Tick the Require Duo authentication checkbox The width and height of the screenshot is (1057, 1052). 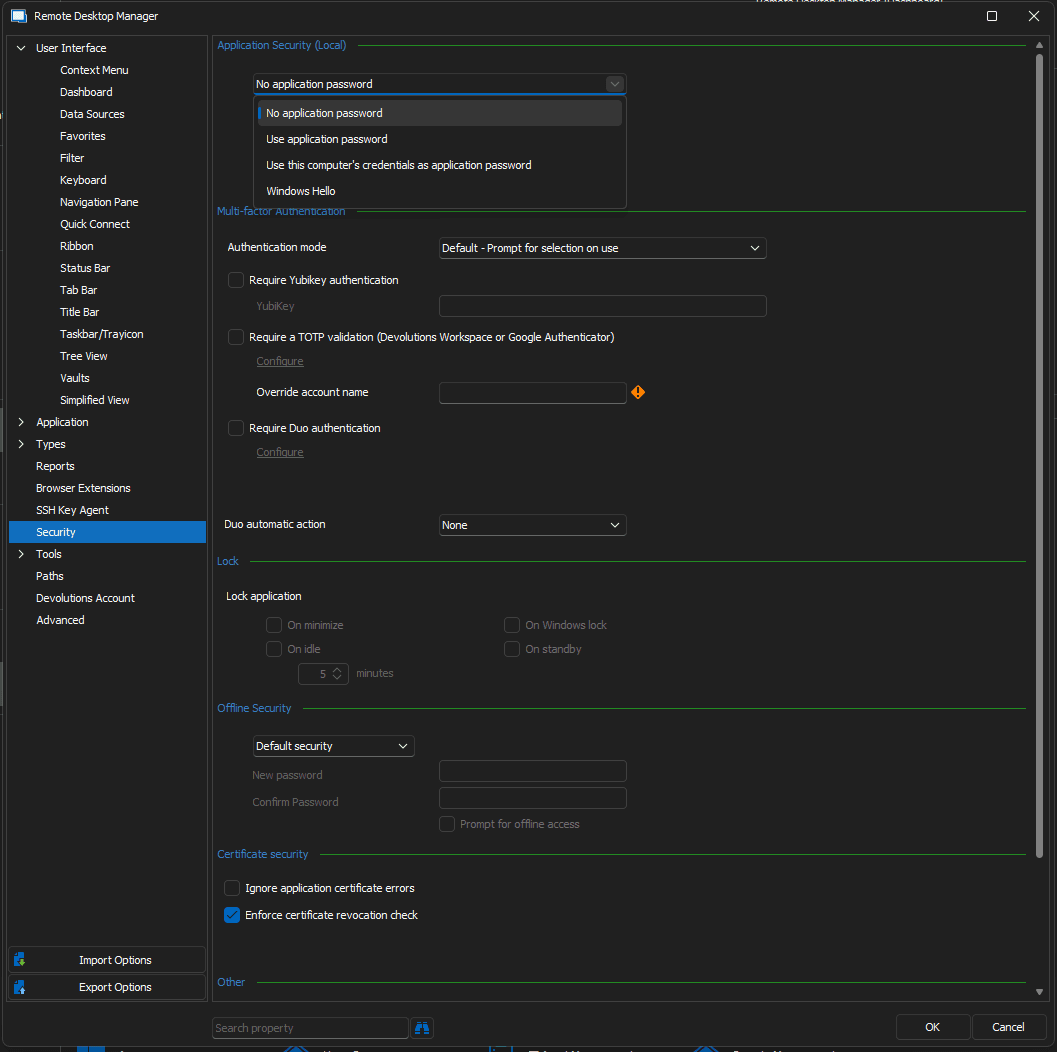tap(236, 428)
